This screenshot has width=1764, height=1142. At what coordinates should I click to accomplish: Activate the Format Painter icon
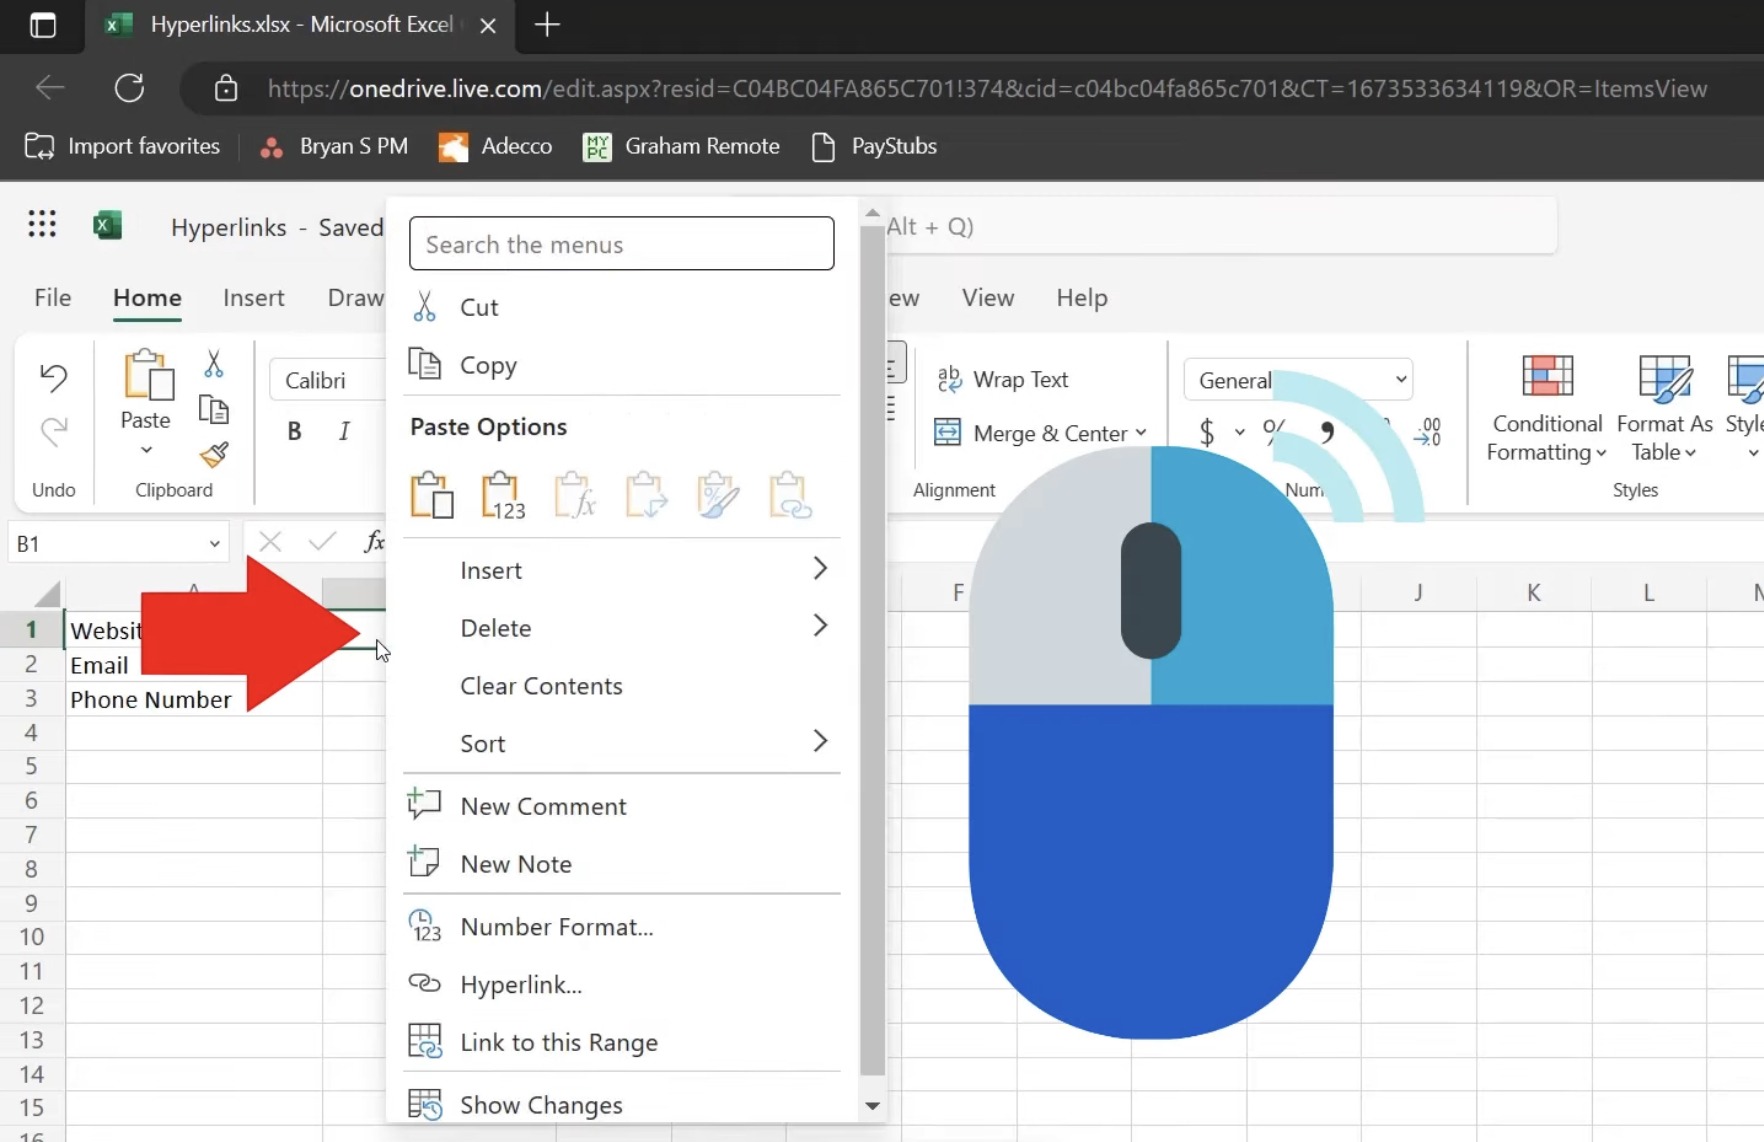point(213,455)
